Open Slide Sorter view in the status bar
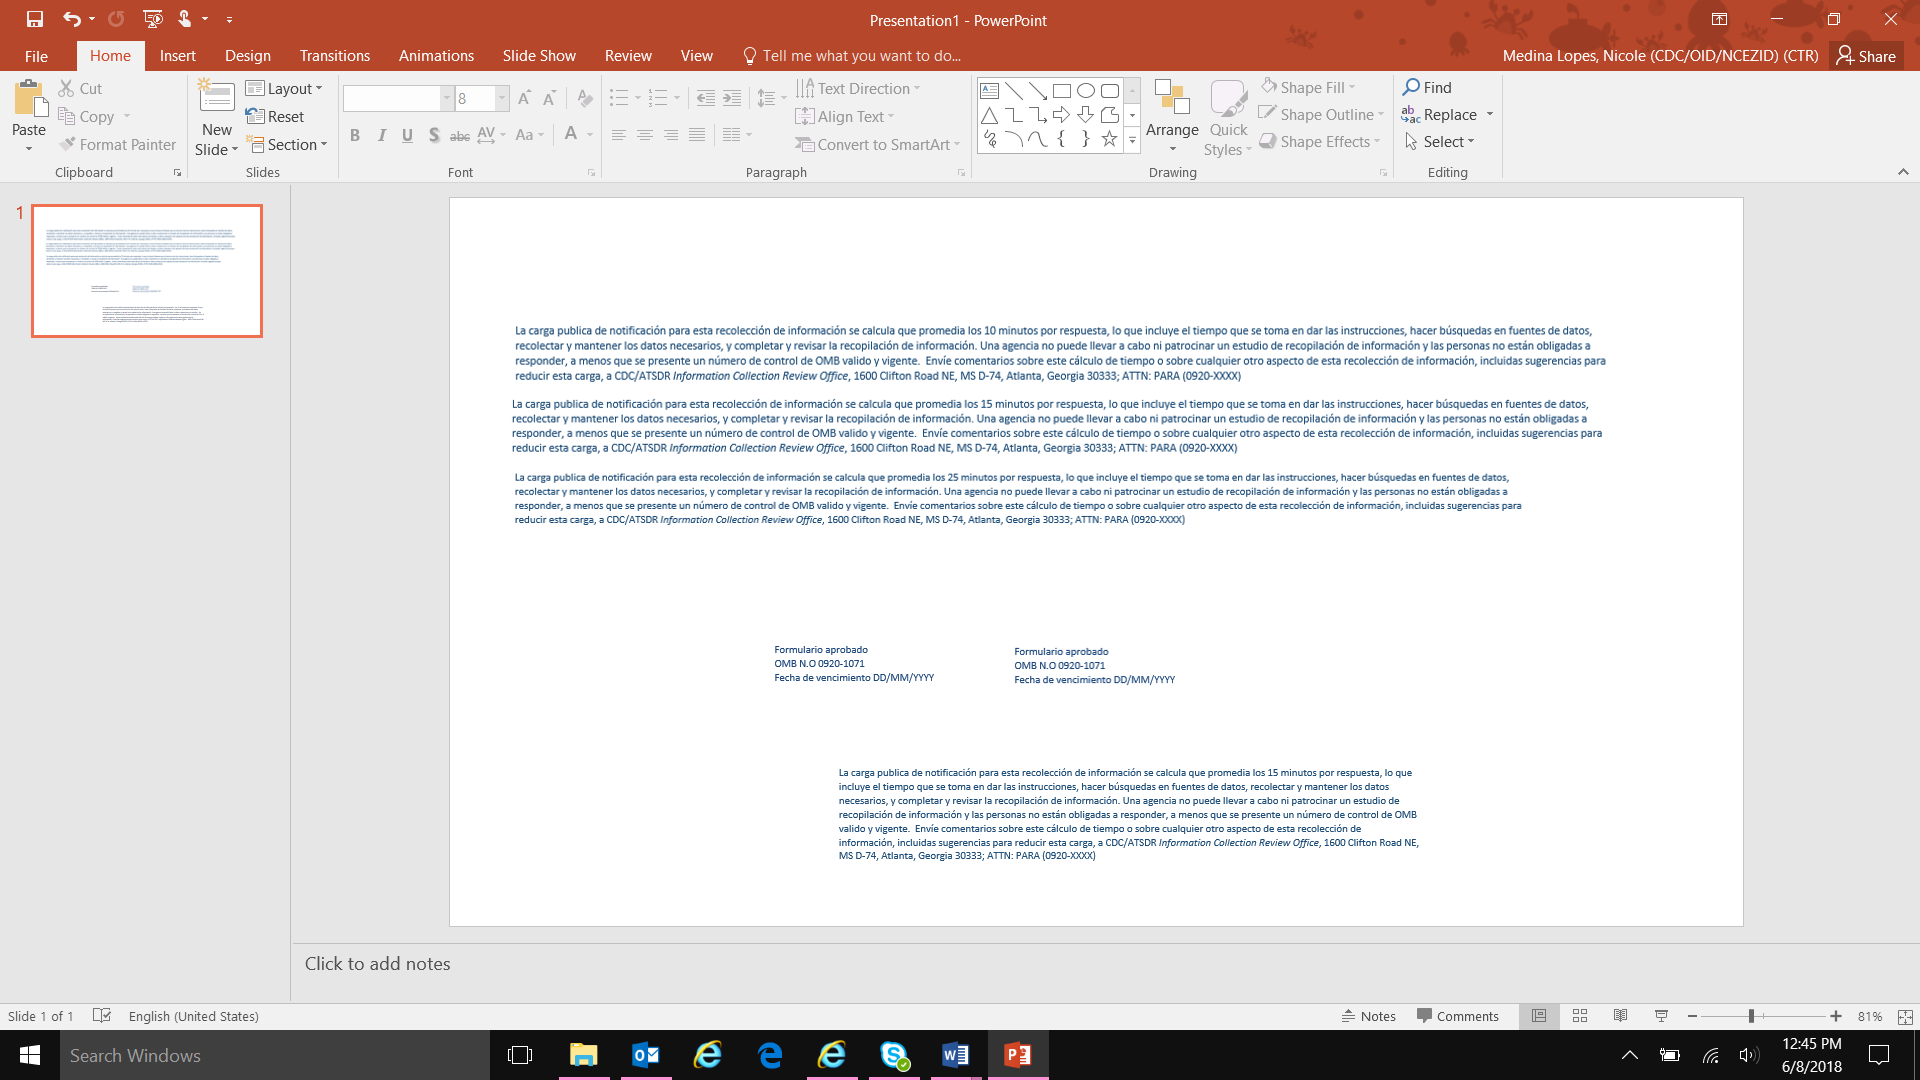 [1580, 1016]
